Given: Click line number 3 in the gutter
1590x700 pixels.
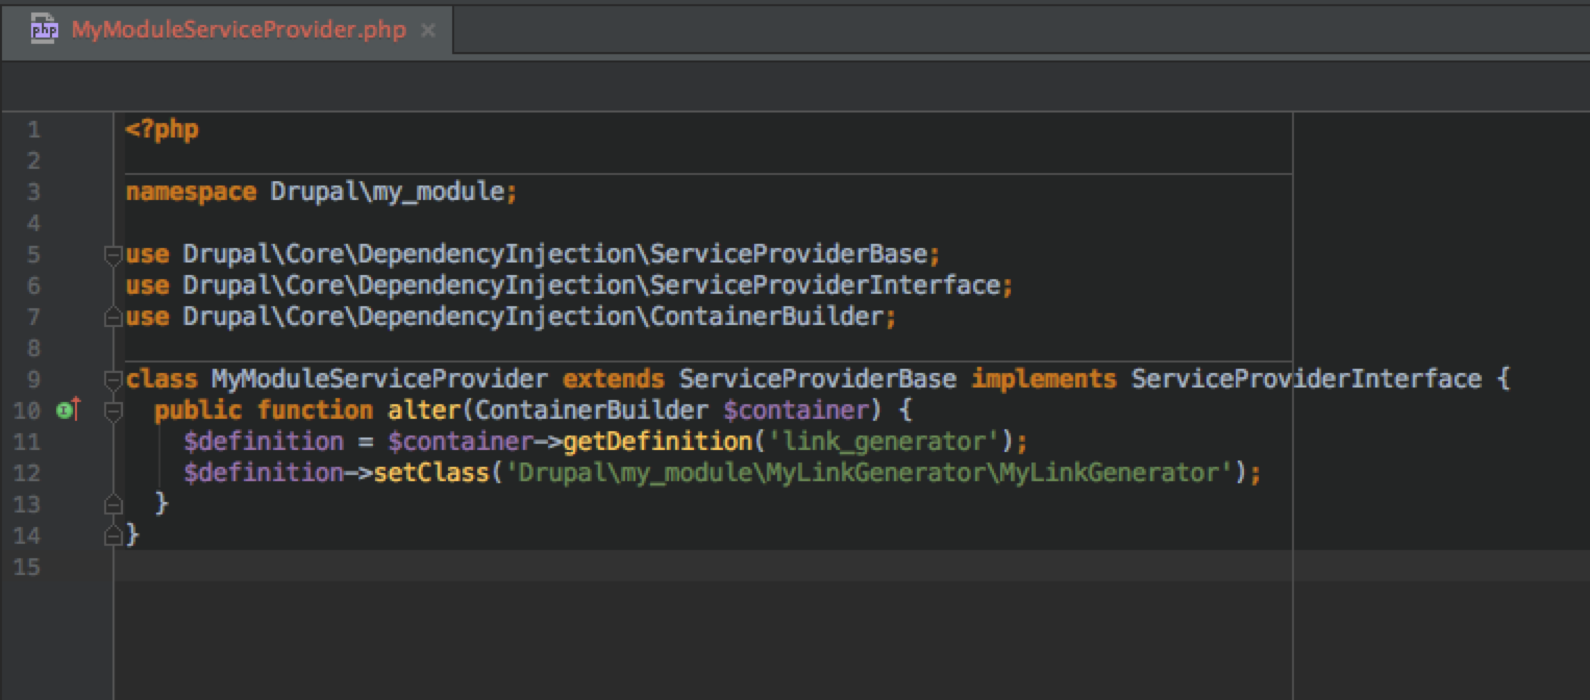Looking at the screenshot, I should click(x=34, y=192).
